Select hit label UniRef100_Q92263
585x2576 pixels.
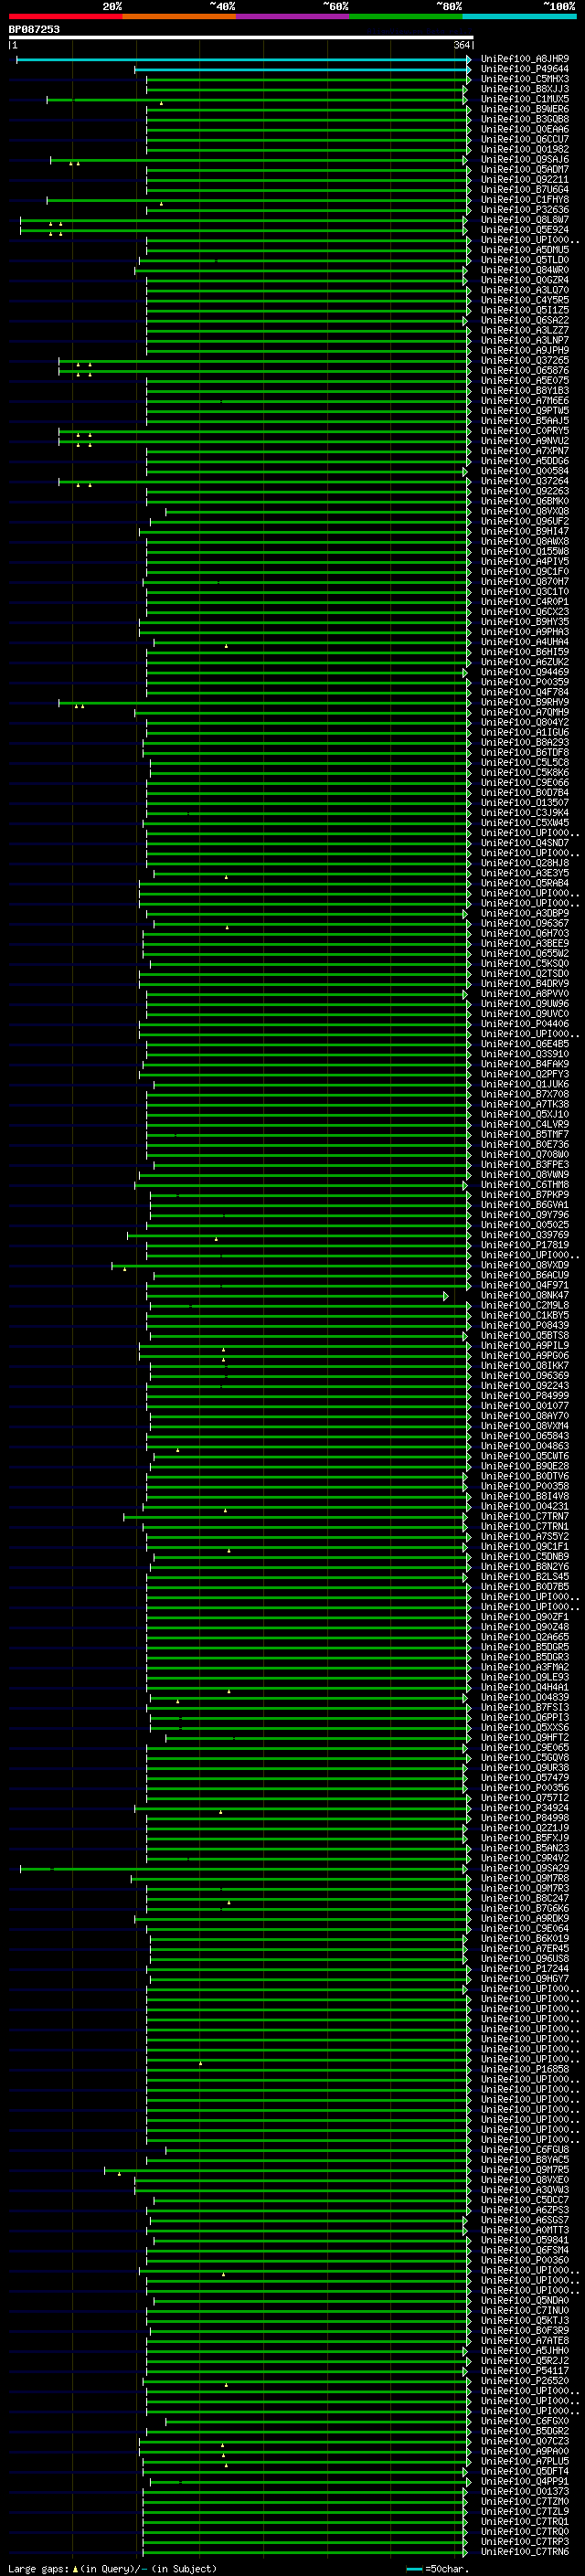525,491
